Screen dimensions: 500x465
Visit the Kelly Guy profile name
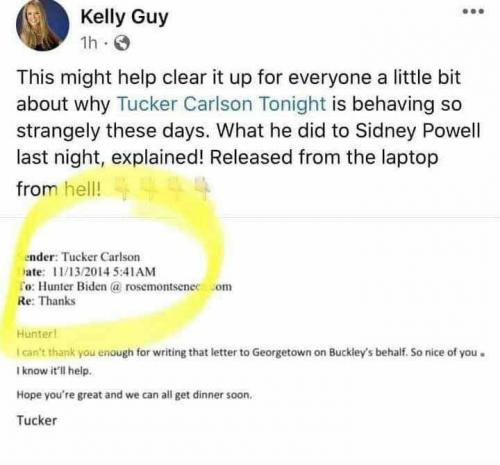pos(124,17)
